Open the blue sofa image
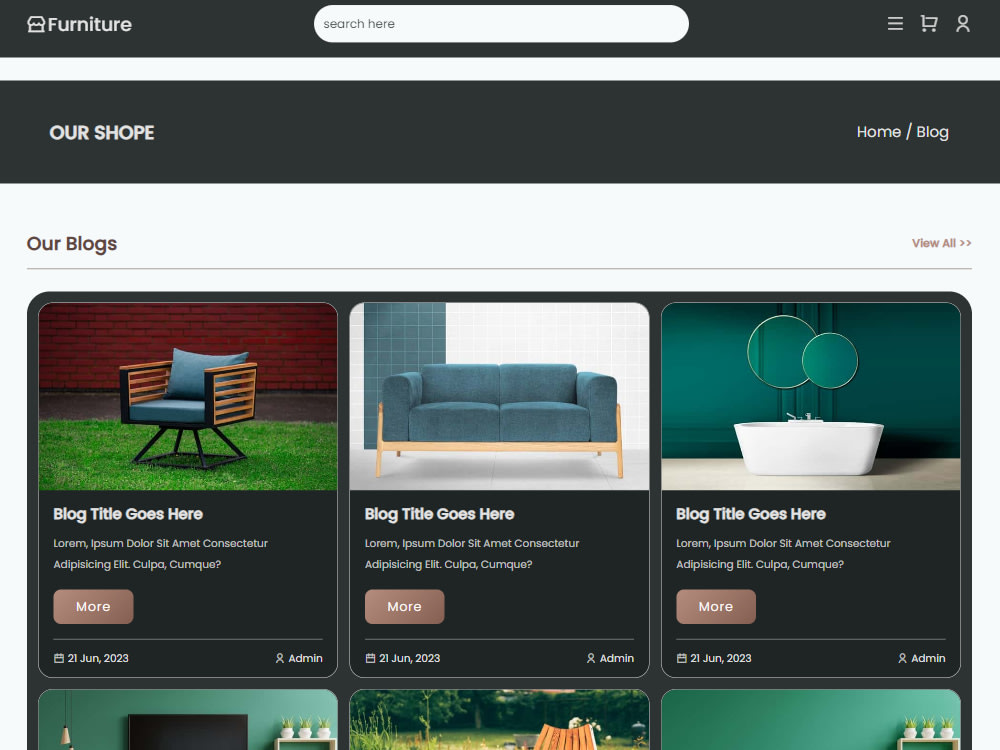This screenshot has height=750, width=1000. point(499,397)
